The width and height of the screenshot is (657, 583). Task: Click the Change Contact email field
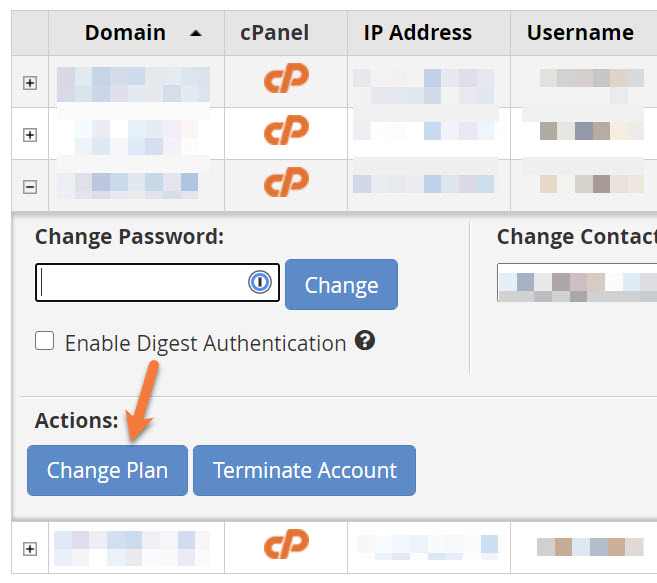576,283
